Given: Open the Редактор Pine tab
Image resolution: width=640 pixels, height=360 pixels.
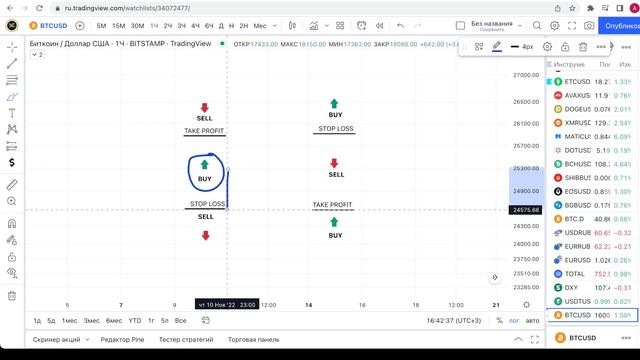Looking at the screenshot, I should 122,340.
